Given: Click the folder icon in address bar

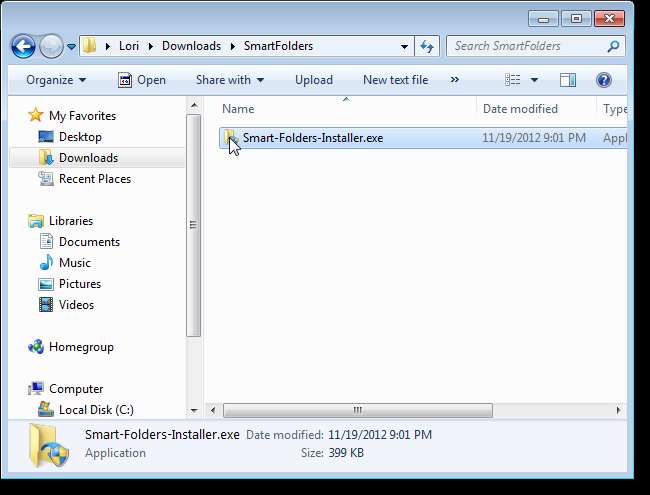Looking at the screenshot, I should [x=89, y=46].
